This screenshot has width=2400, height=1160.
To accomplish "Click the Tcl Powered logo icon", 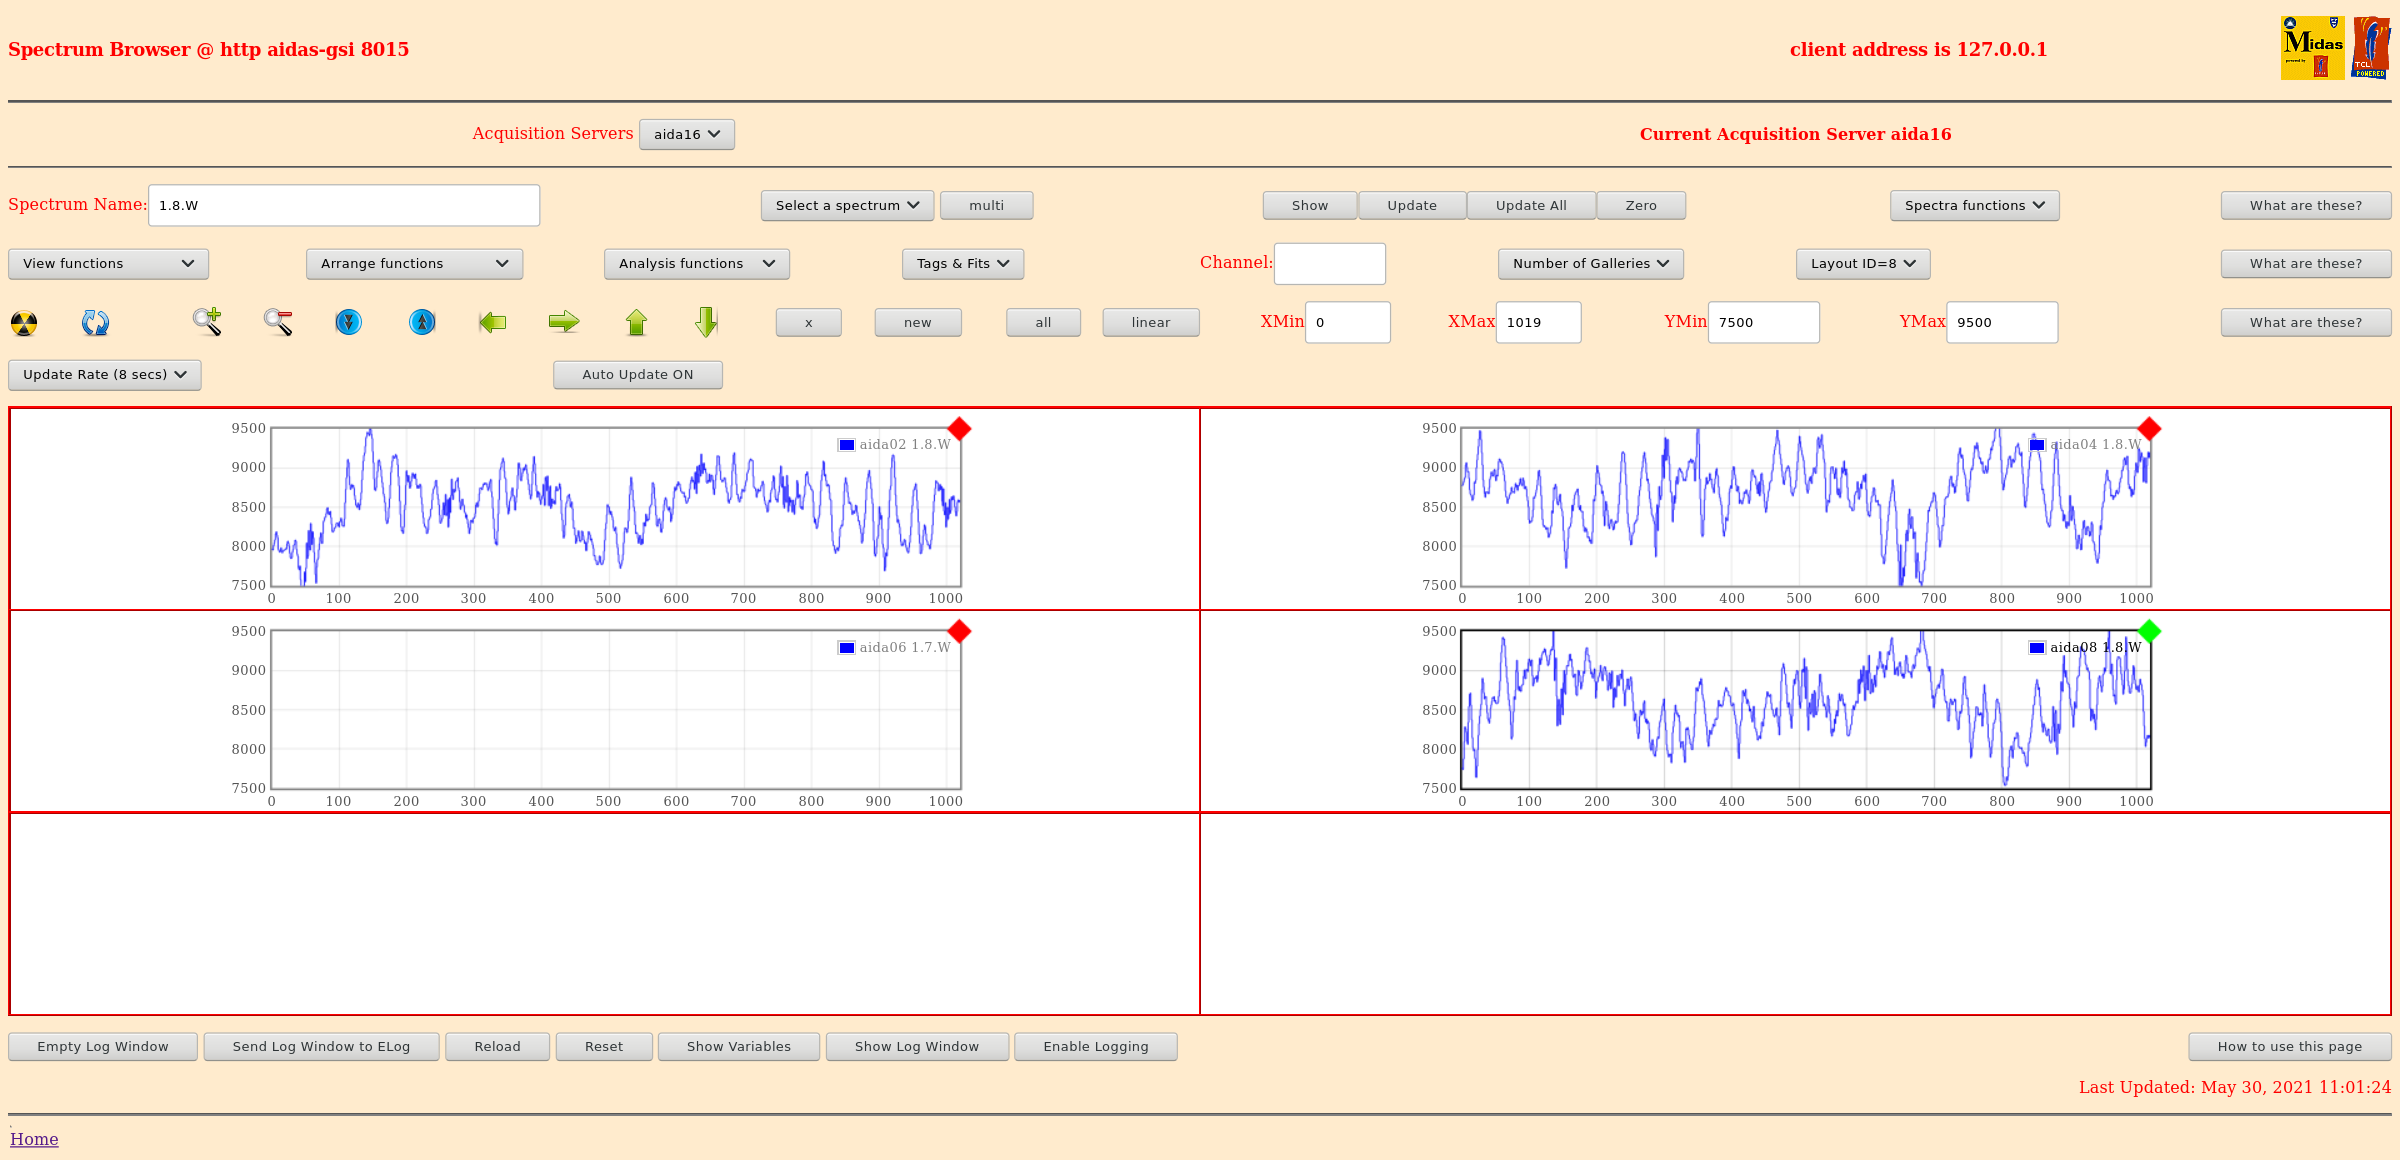I will tap(2370, 47).
